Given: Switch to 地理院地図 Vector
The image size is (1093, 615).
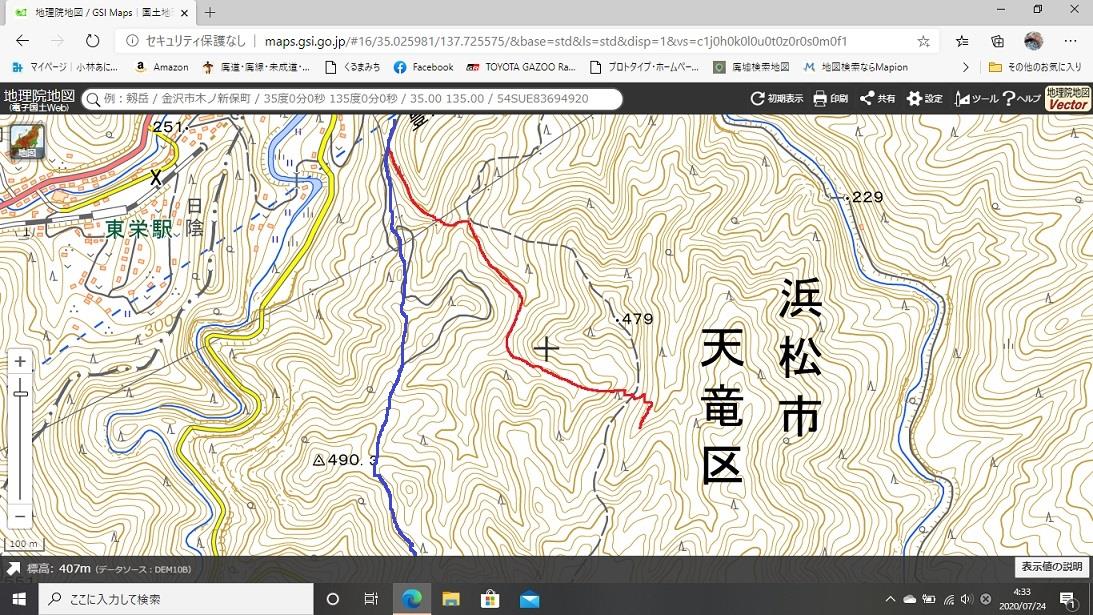Looking at the screenshot, I should pos(1068,99).
